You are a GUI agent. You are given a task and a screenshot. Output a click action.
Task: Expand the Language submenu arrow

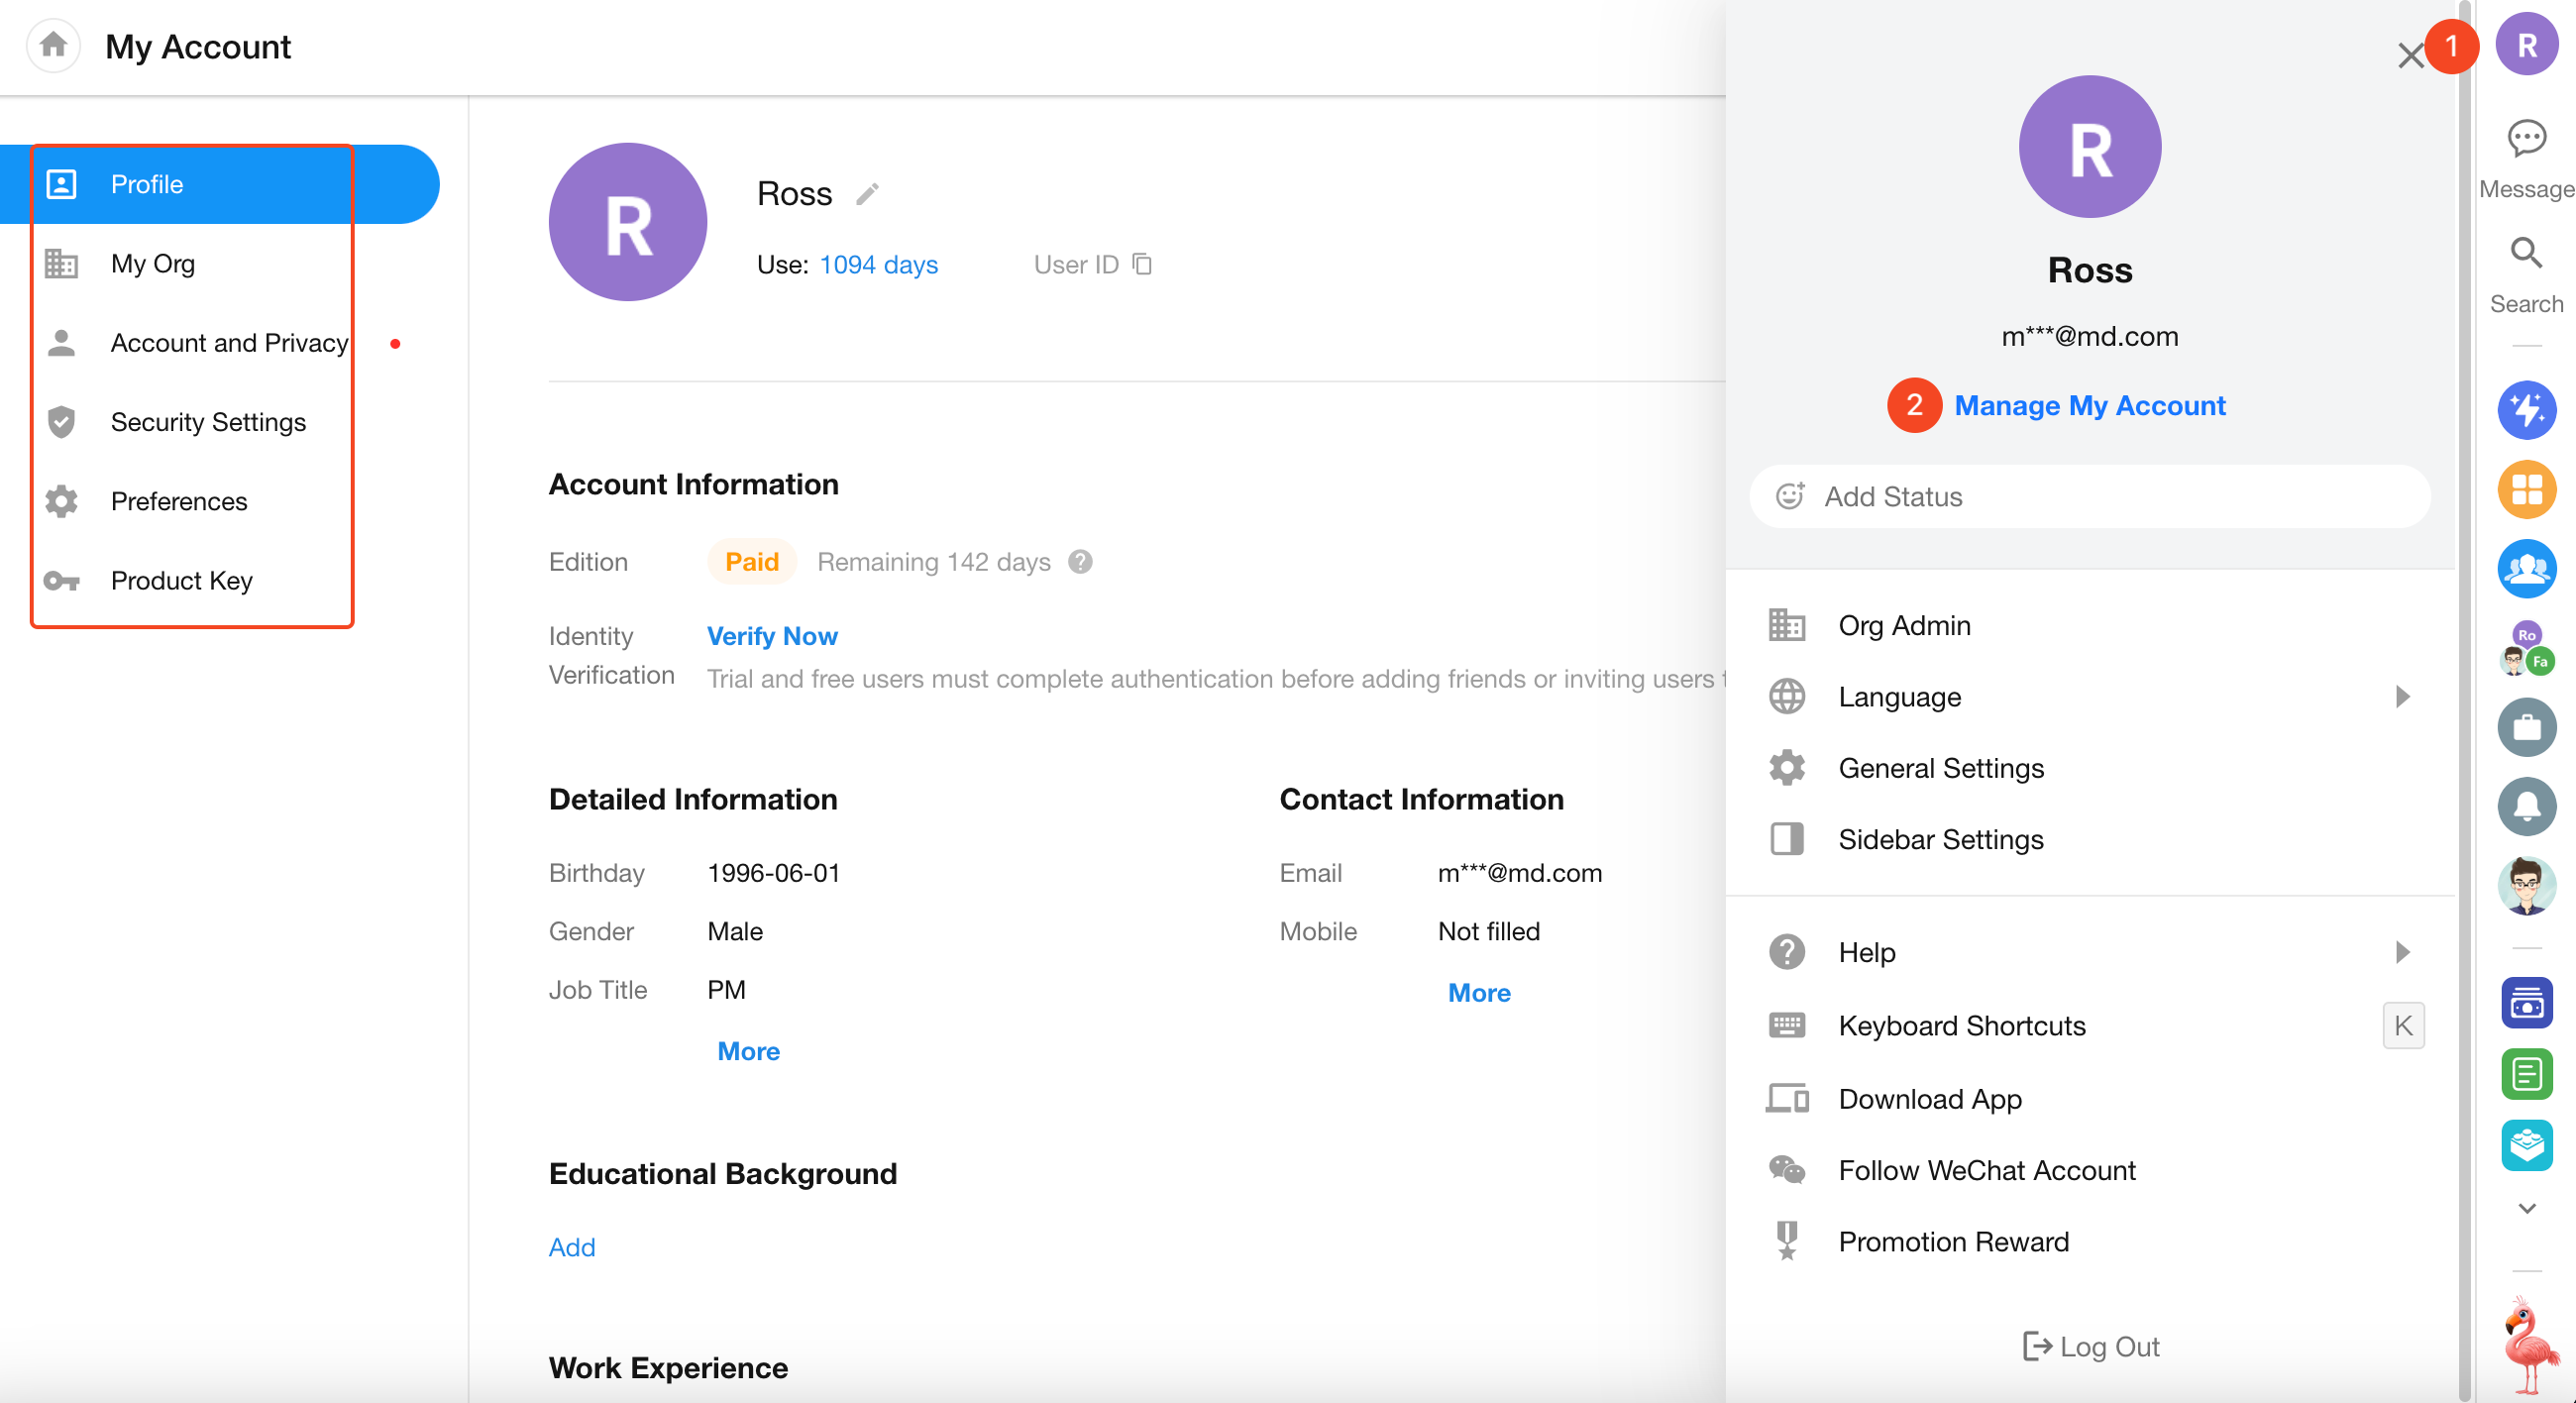pos(2402,697)
